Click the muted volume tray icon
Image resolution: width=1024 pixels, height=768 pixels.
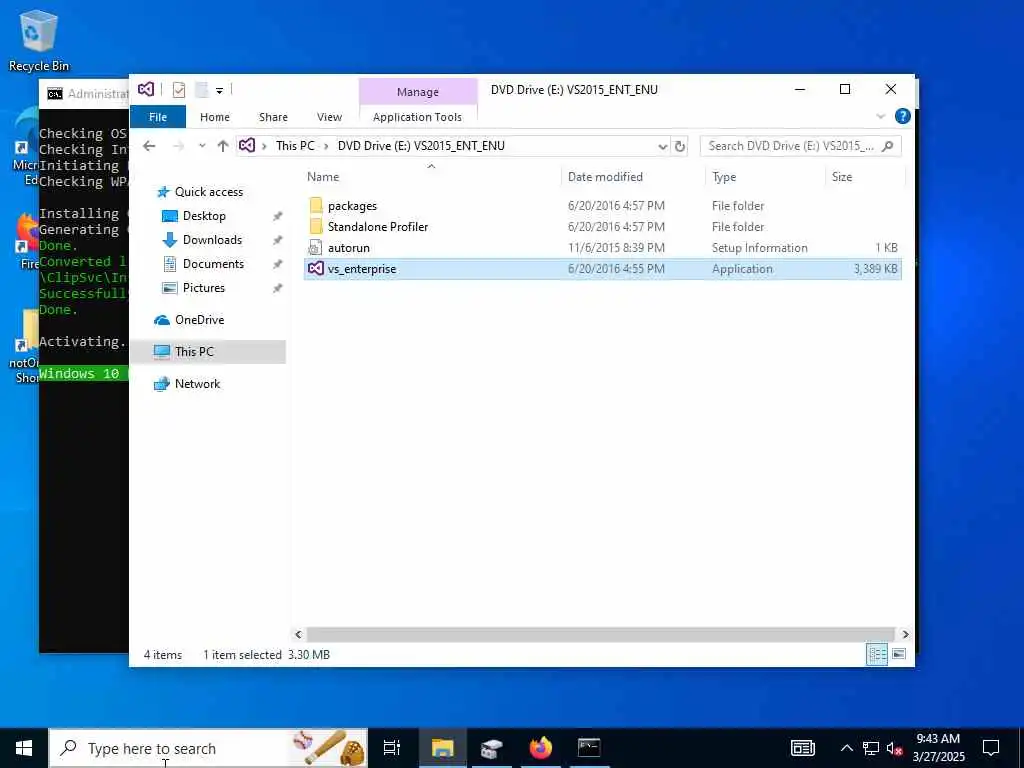tap(894, 748)
